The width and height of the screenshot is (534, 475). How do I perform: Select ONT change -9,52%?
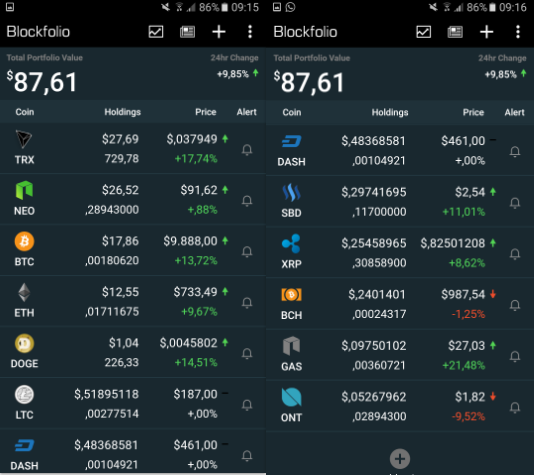point(468,416)
